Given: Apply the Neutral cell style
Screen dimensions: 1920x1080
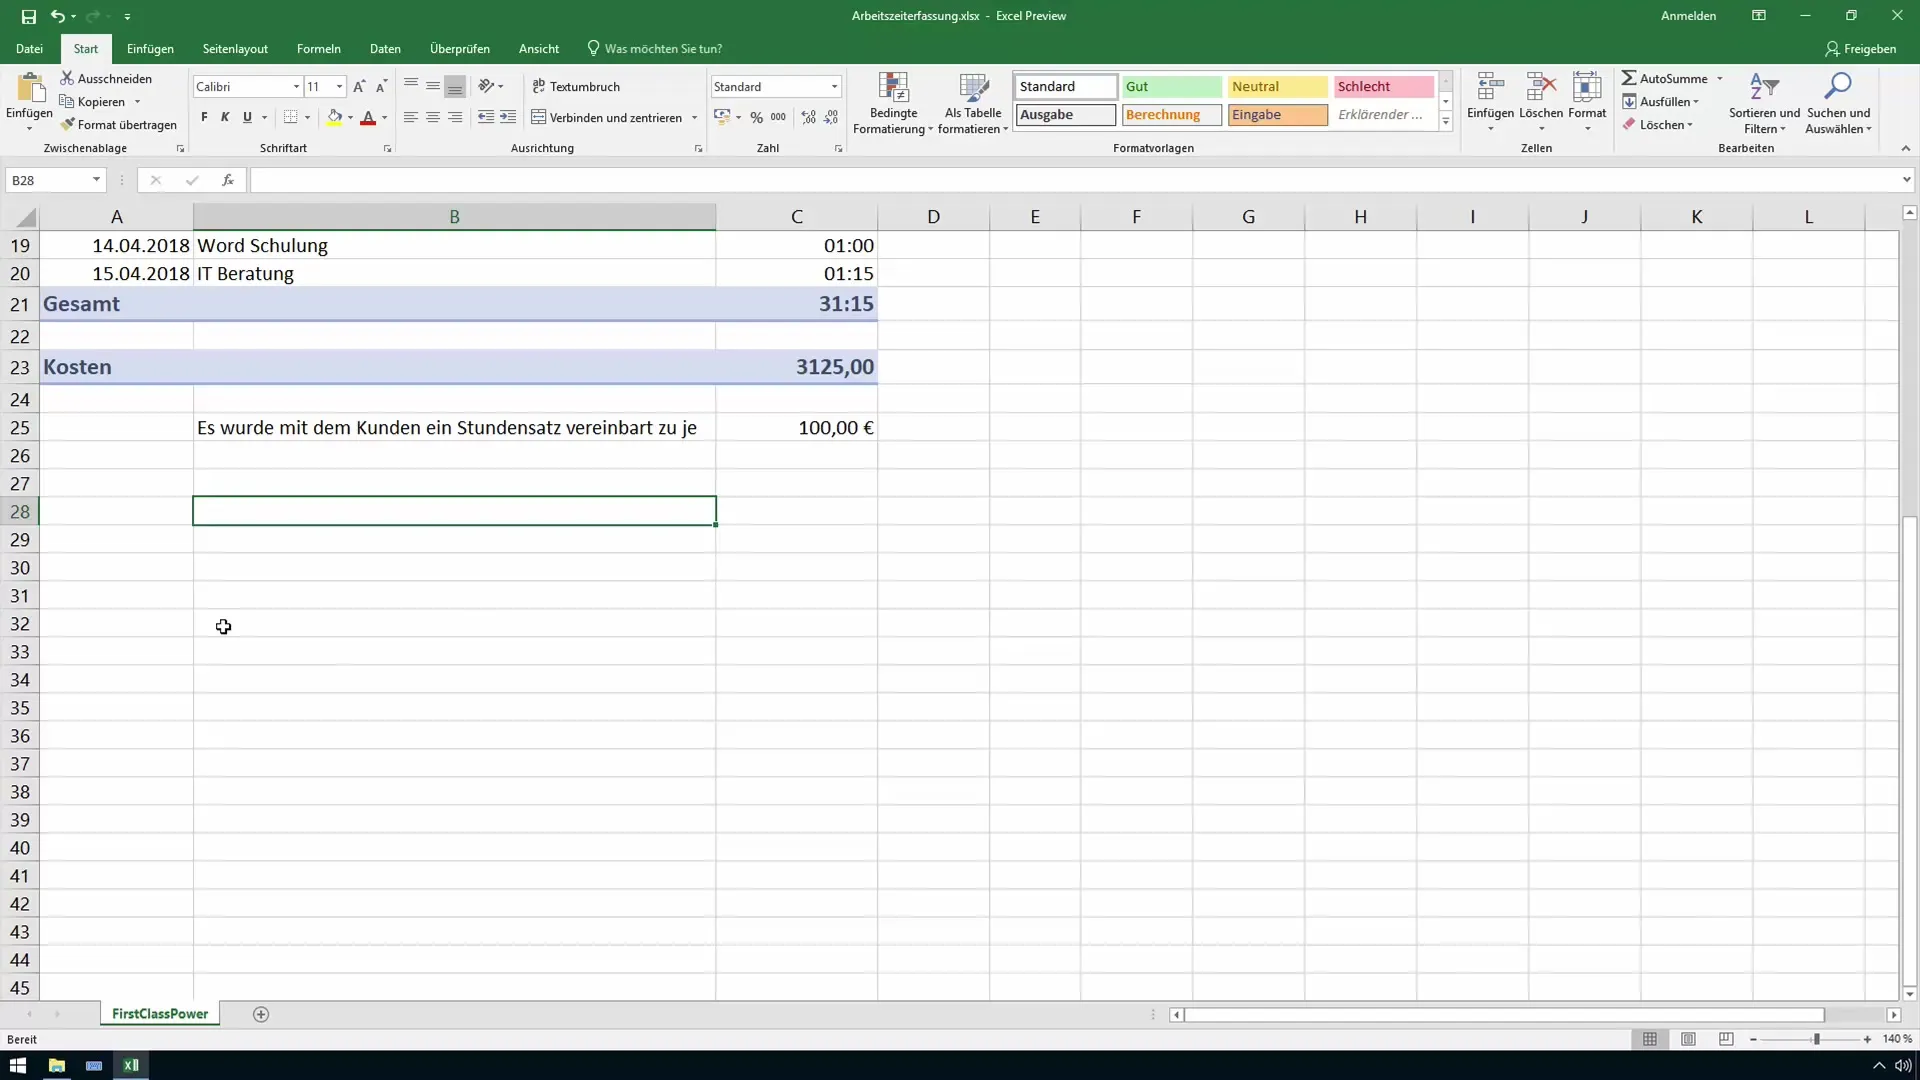Looking at the screenshot, I should (x=1277, y=86).
